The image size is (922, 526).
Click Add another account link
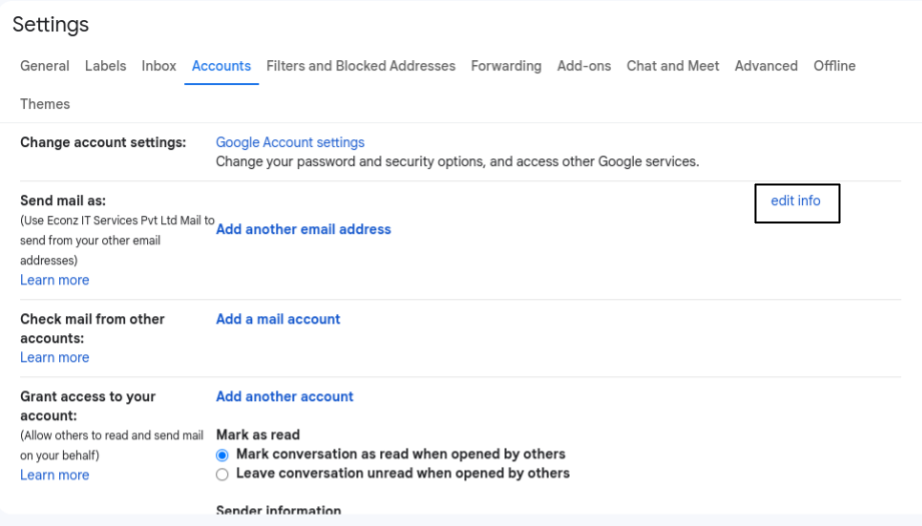285,397
